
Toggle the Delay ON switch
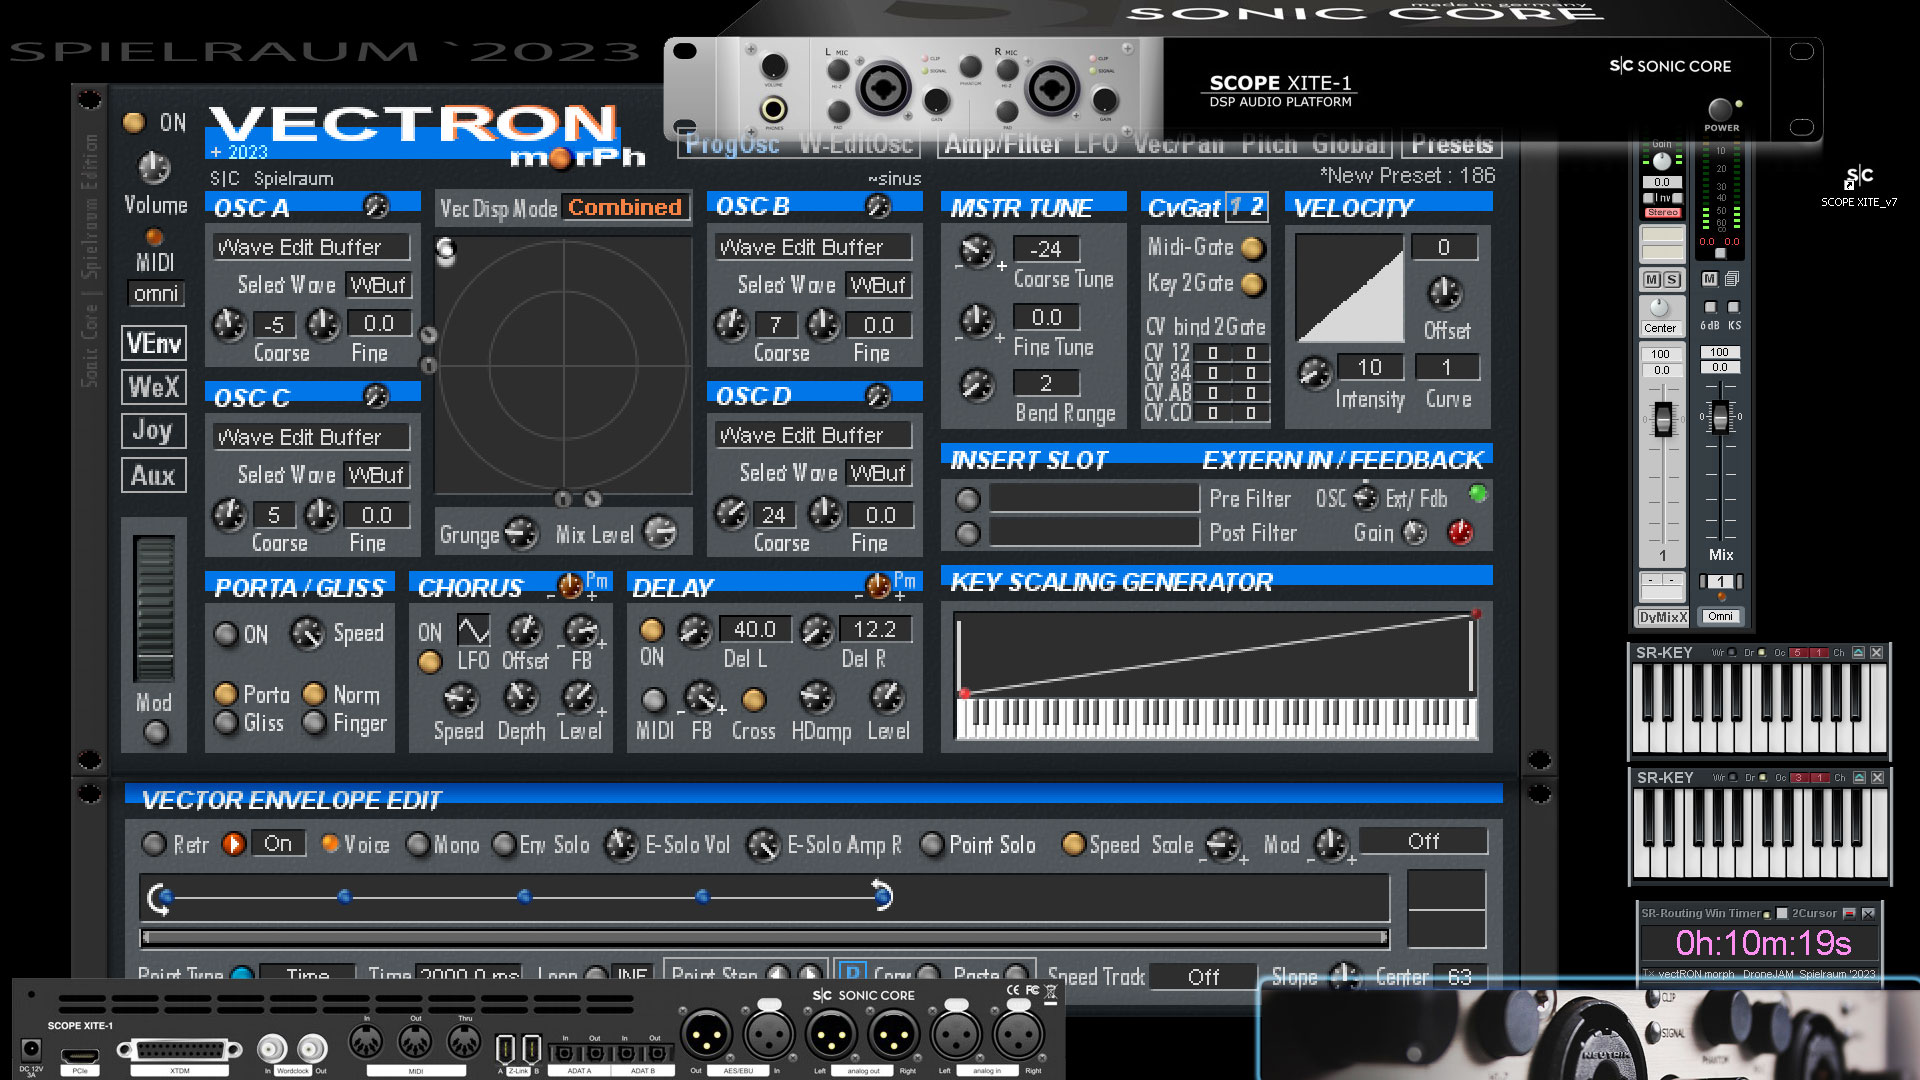tap(651, 630)
